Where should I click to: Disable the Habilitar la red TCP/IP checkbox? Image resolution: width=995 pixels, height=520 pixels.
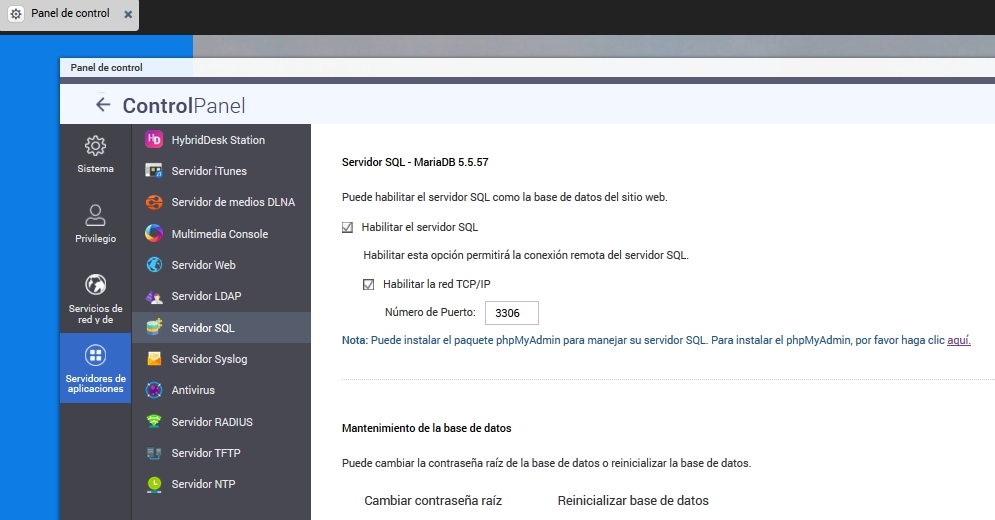(x=369, y=284)
